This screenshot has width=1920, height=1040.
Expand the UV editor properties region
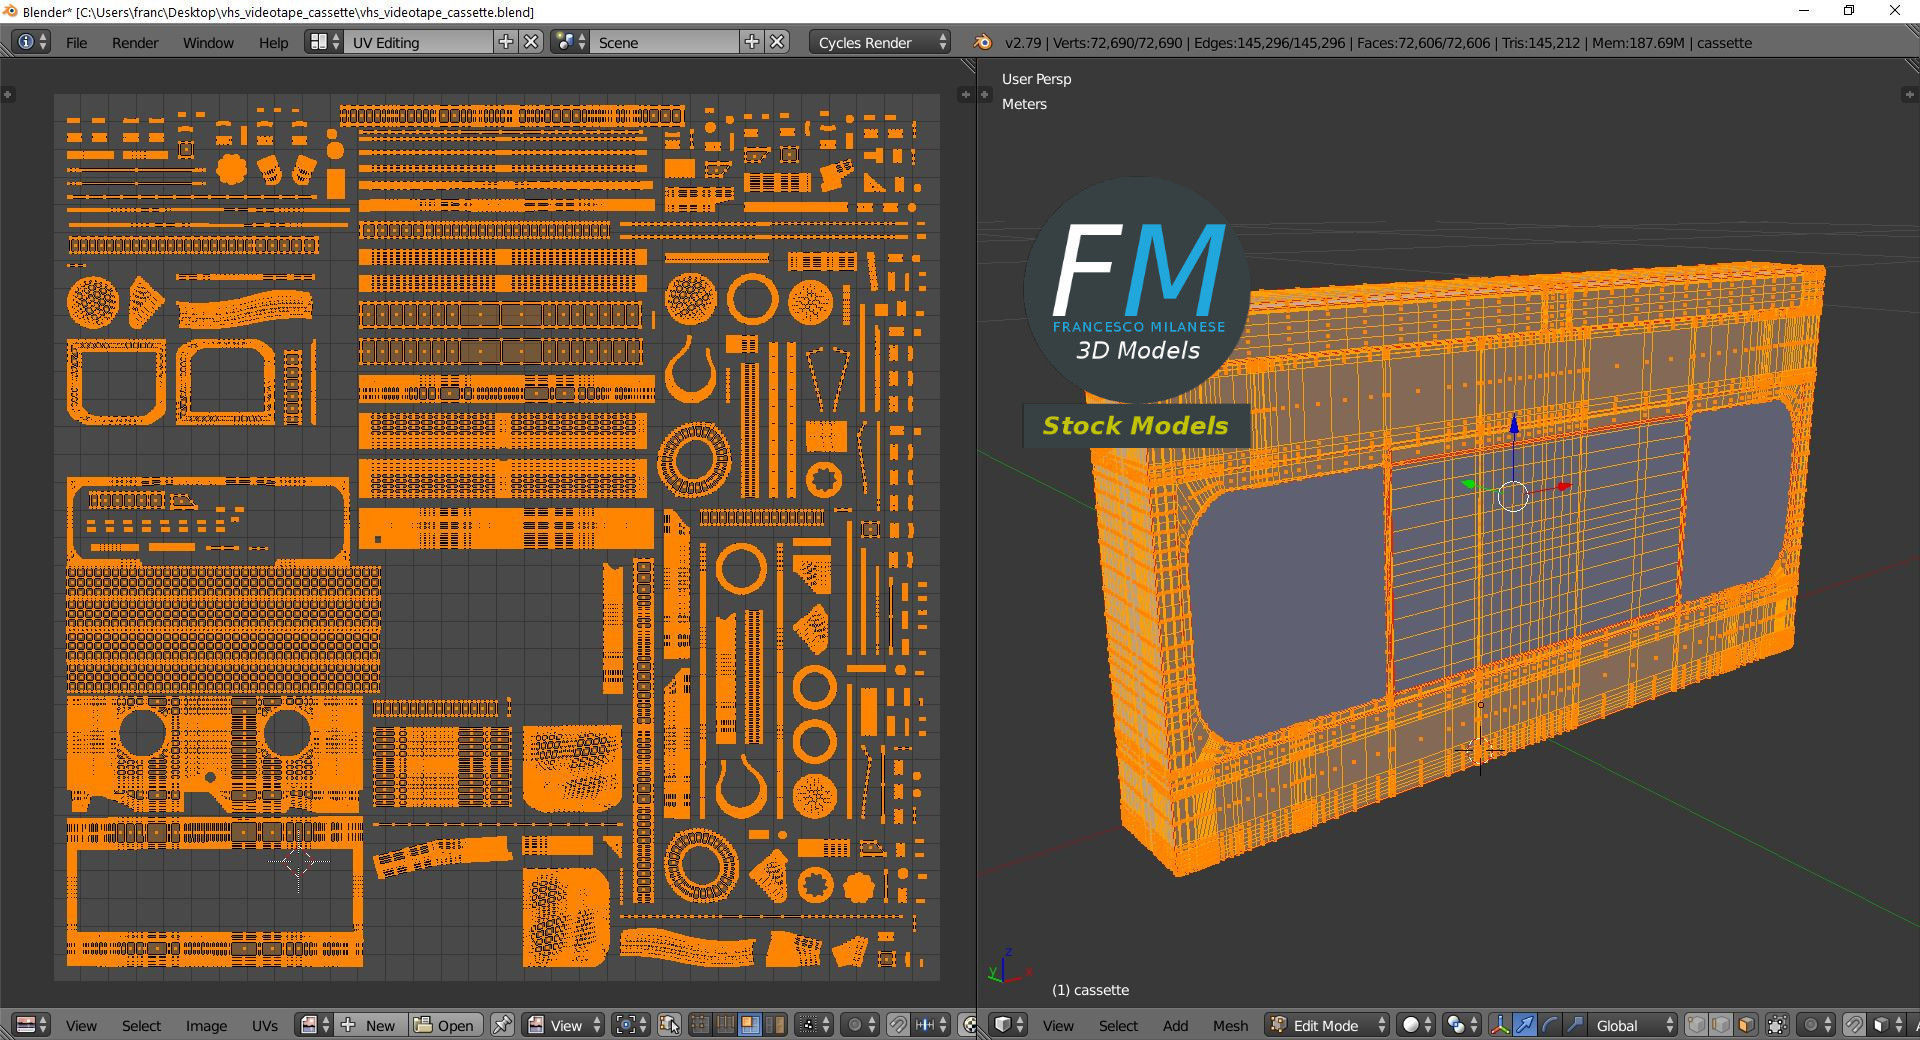(966, 94)
